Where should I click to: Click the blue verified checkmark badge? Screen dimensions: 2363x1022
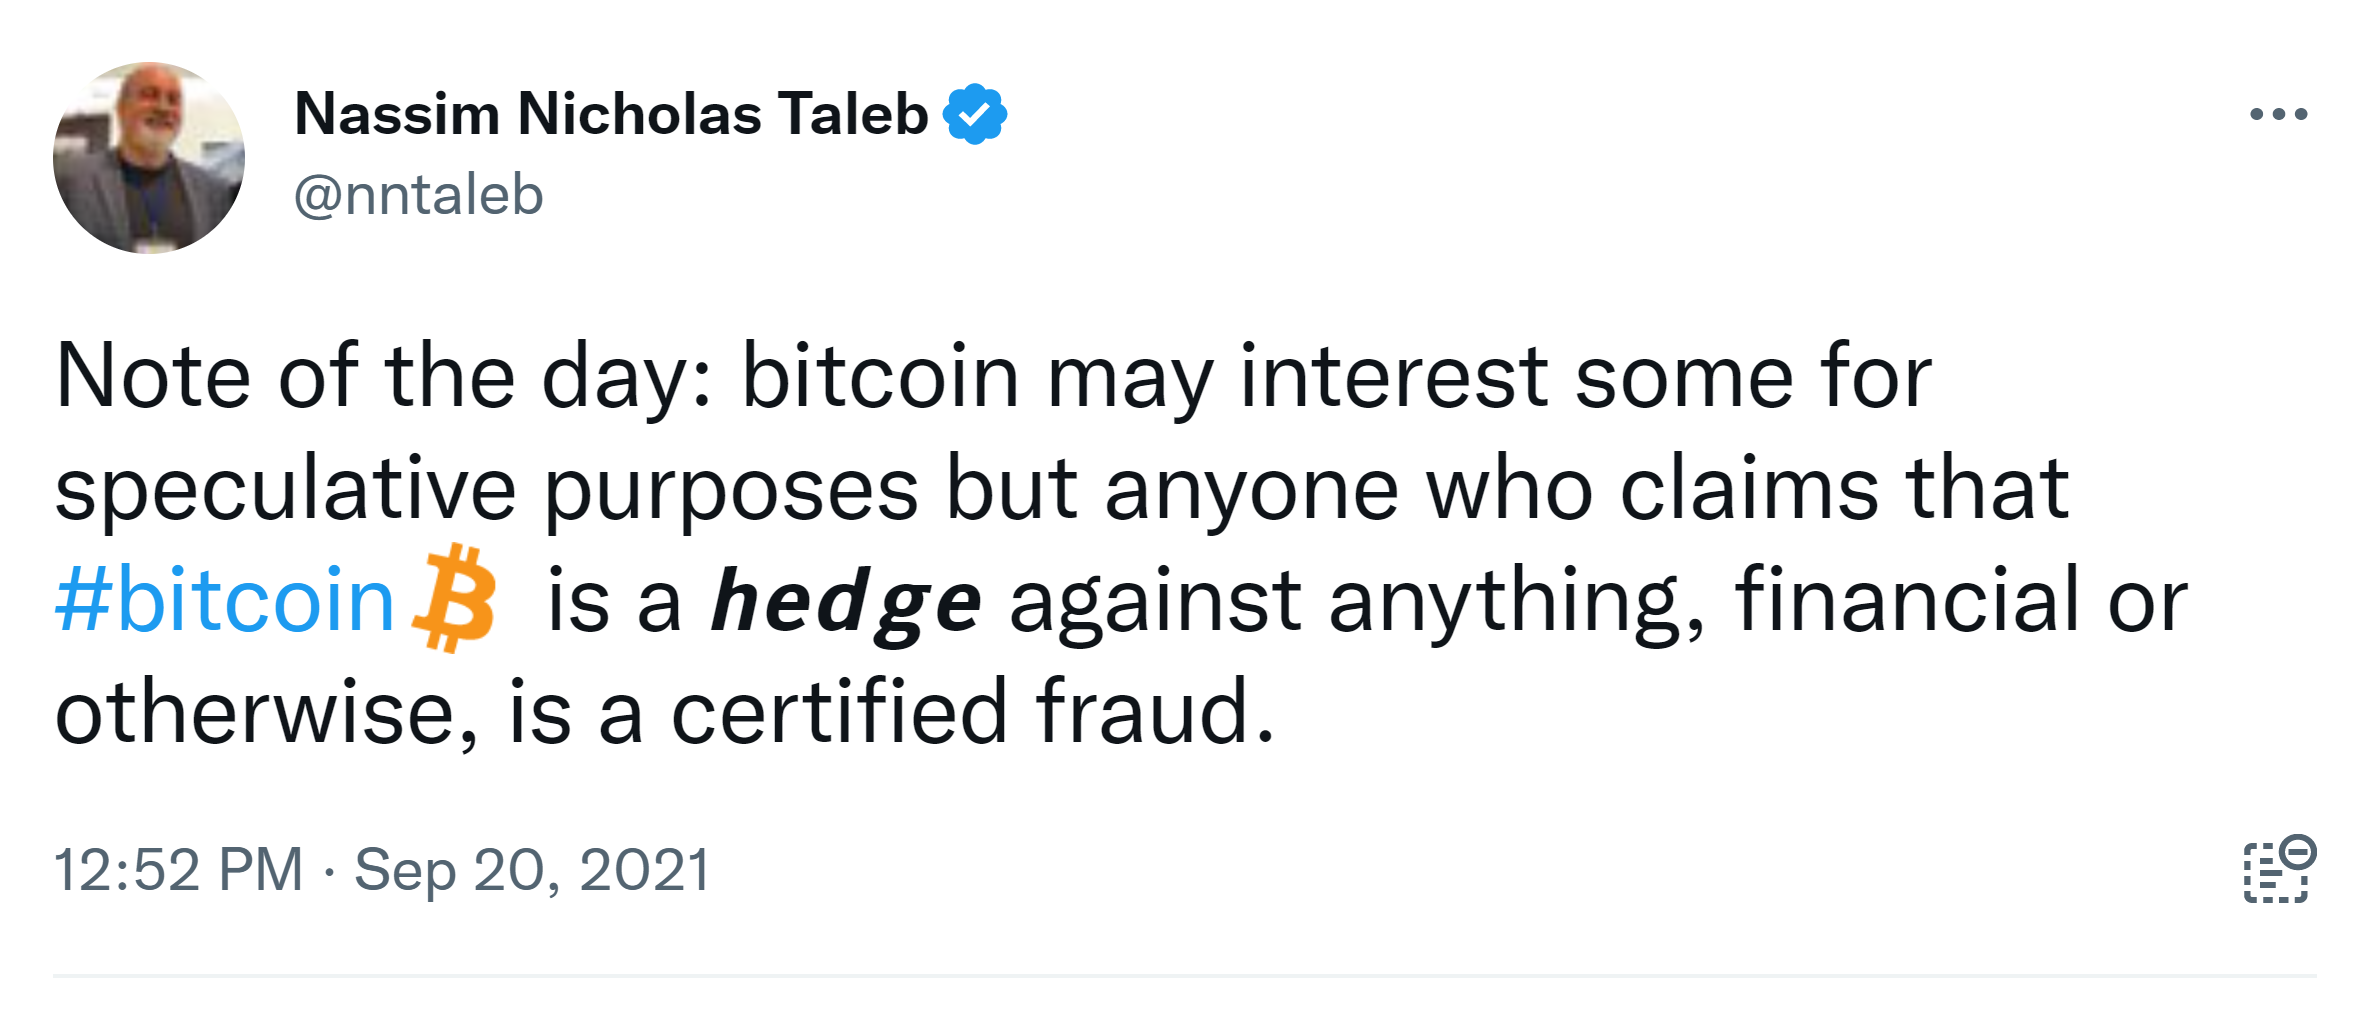click(974, 115)
